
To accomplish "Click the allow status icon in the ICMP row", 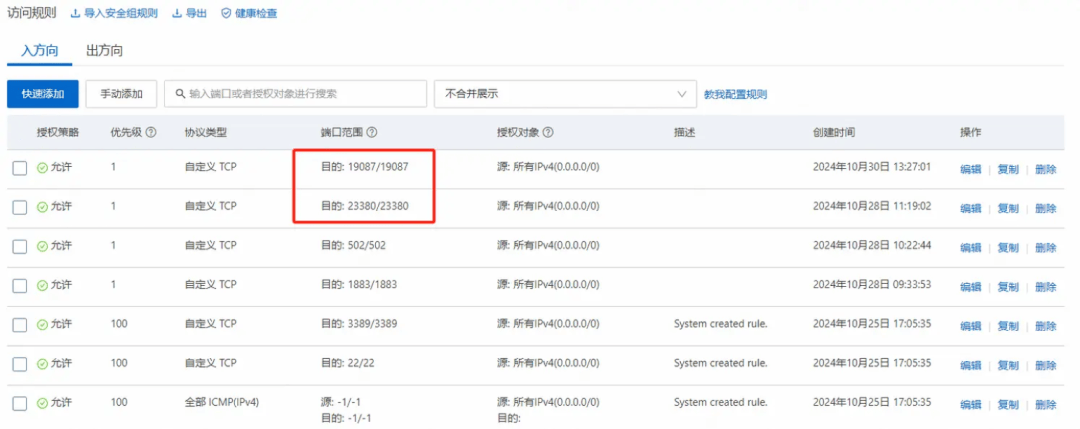I will (42, 403).
